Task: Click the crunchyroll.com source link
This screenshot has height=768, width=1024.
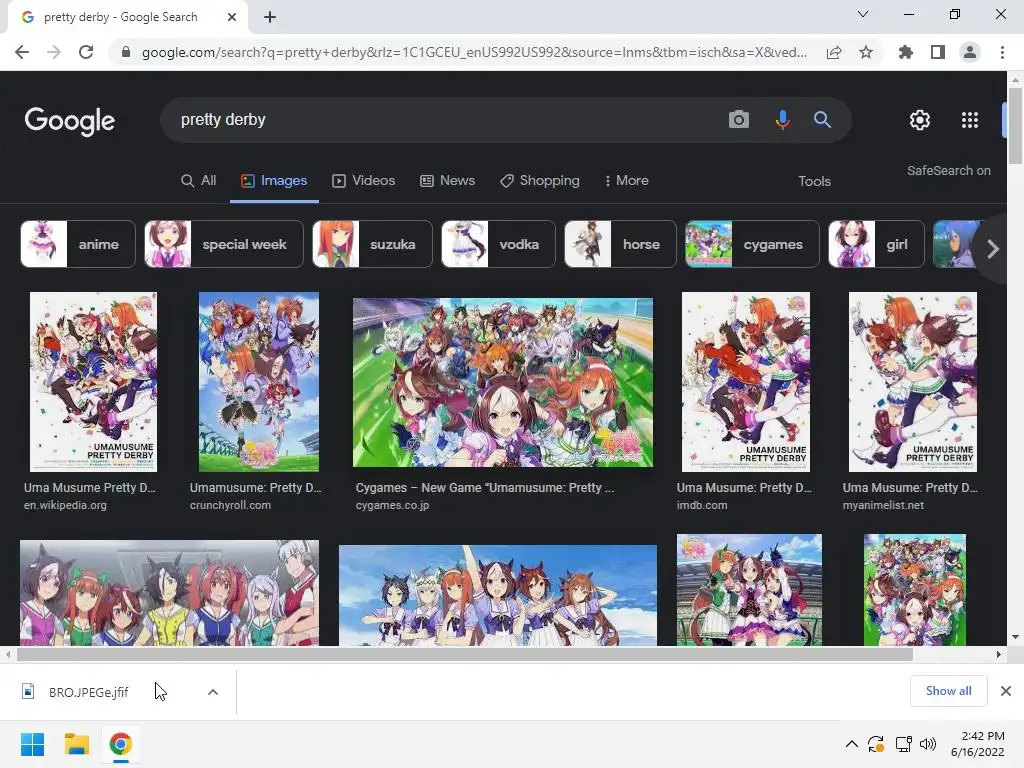Action: (231, 505)
